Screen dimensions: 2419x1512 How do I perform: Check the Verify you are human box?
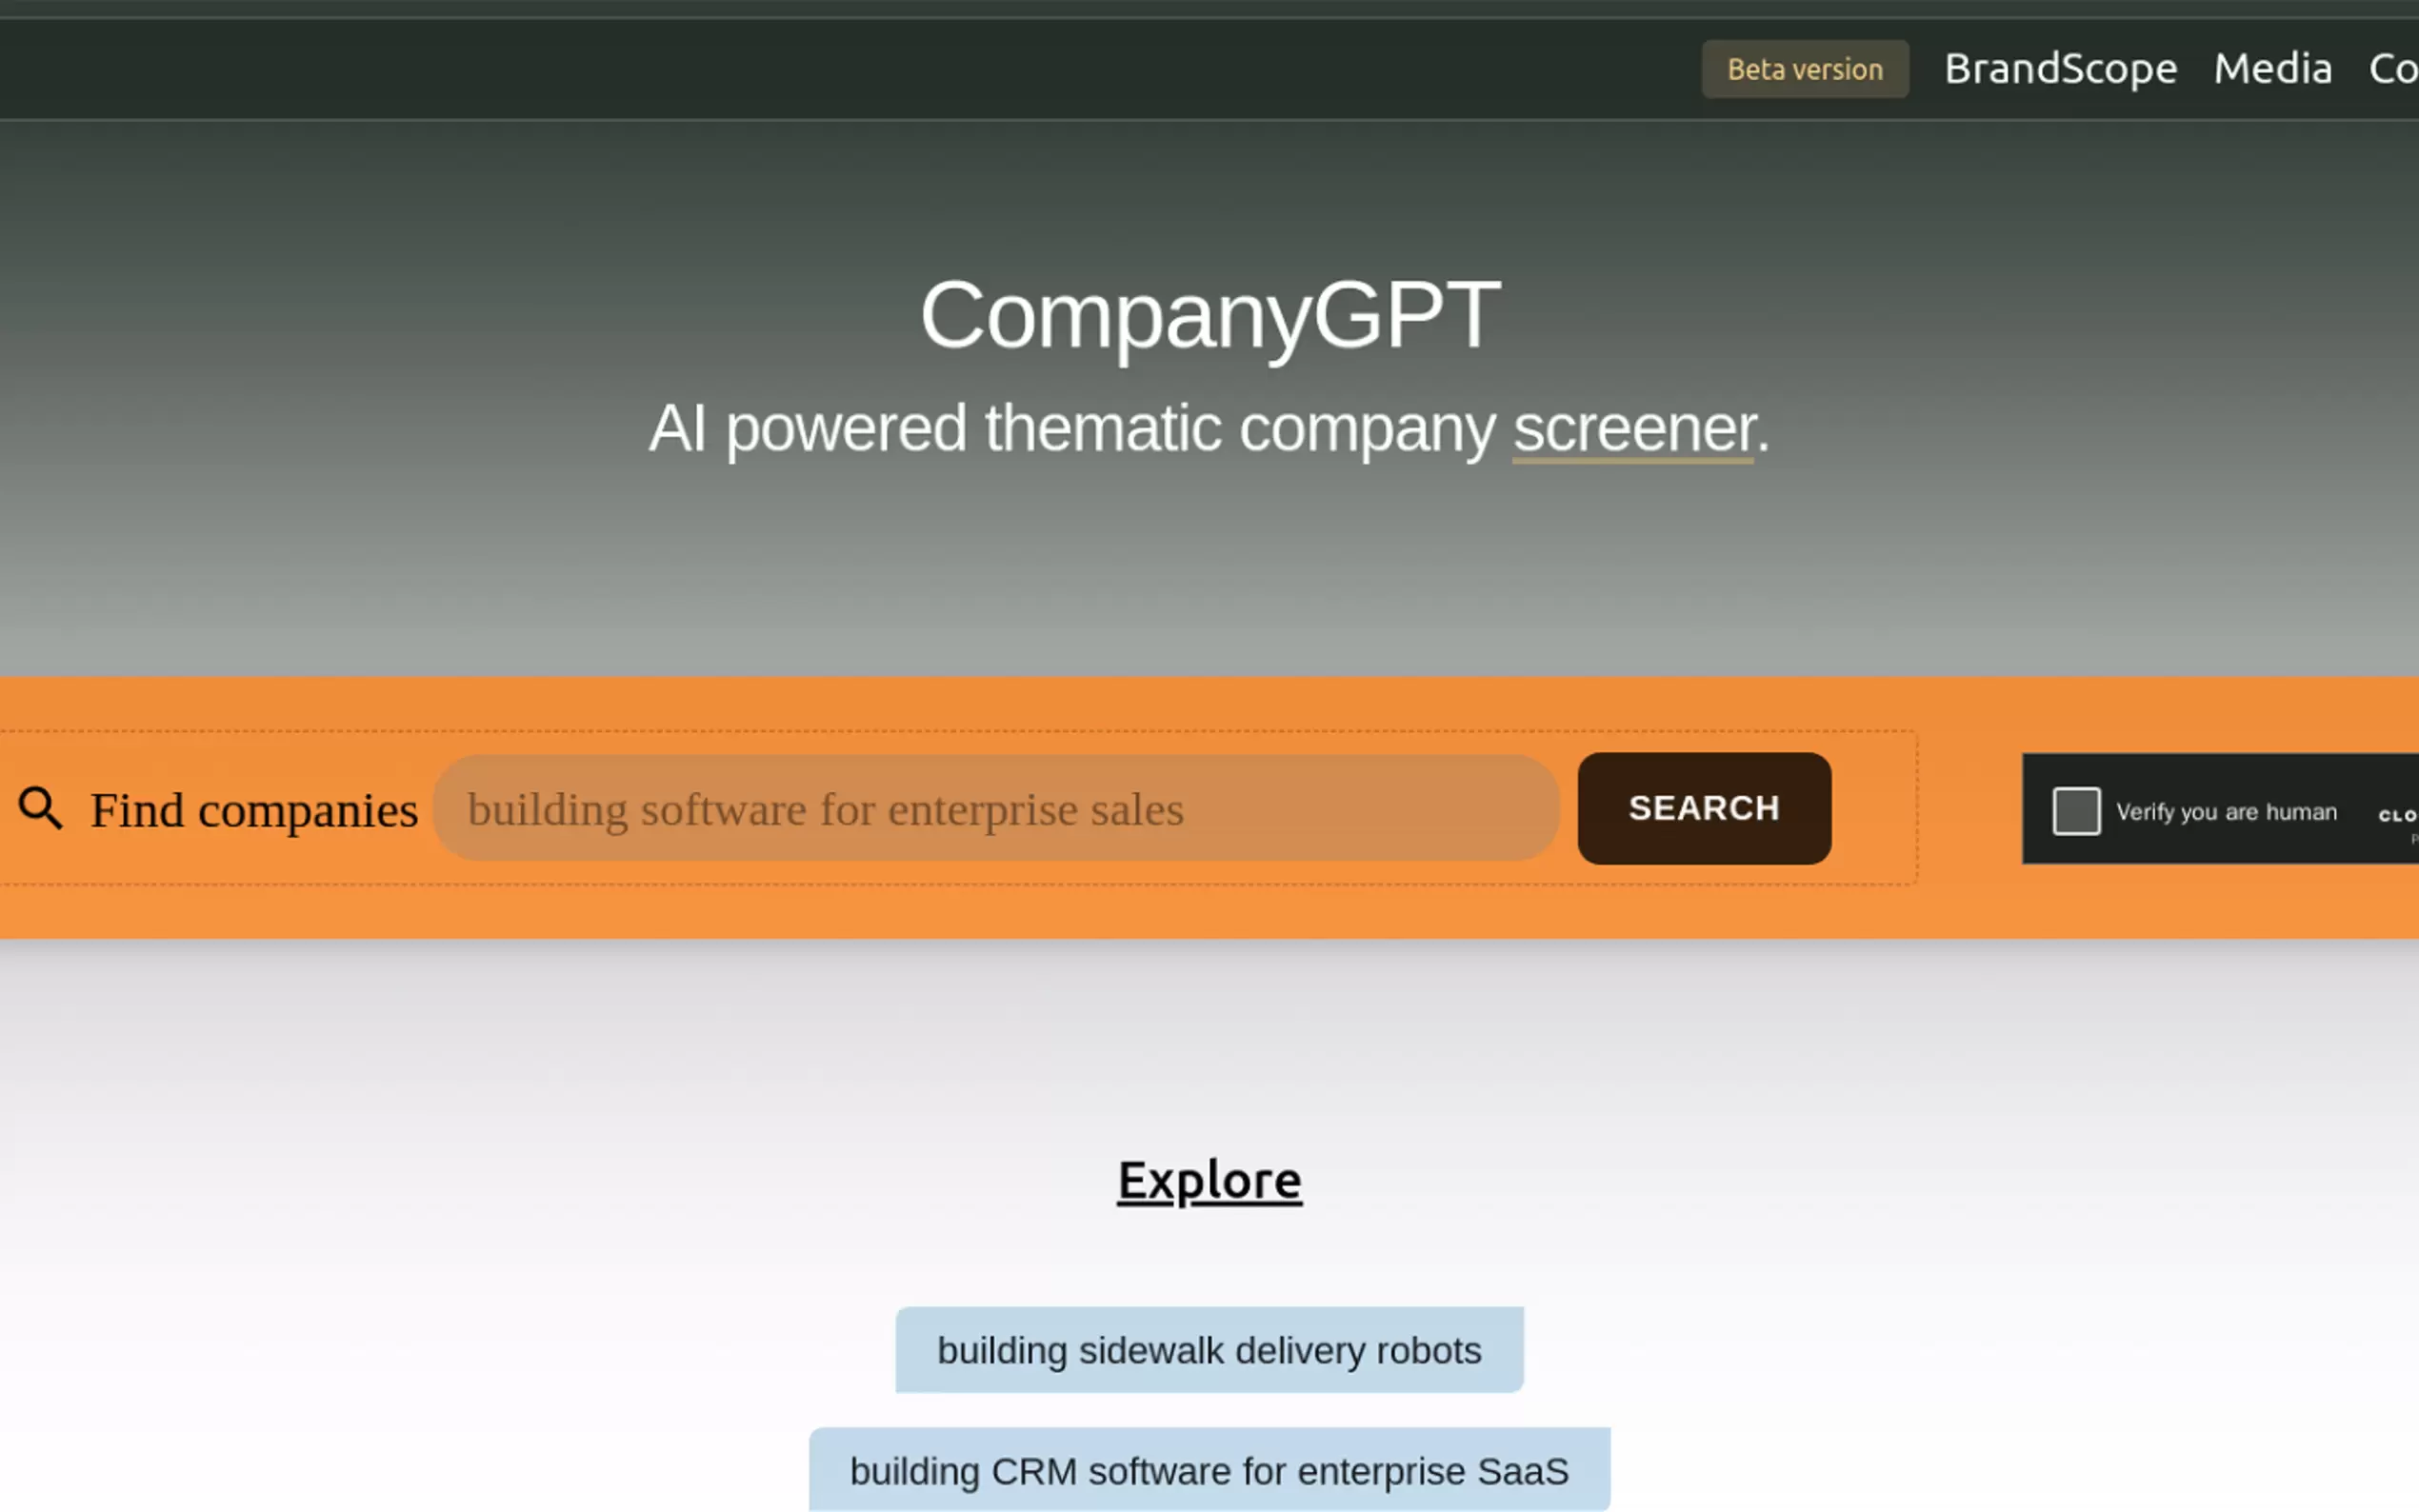[2076, 811]
